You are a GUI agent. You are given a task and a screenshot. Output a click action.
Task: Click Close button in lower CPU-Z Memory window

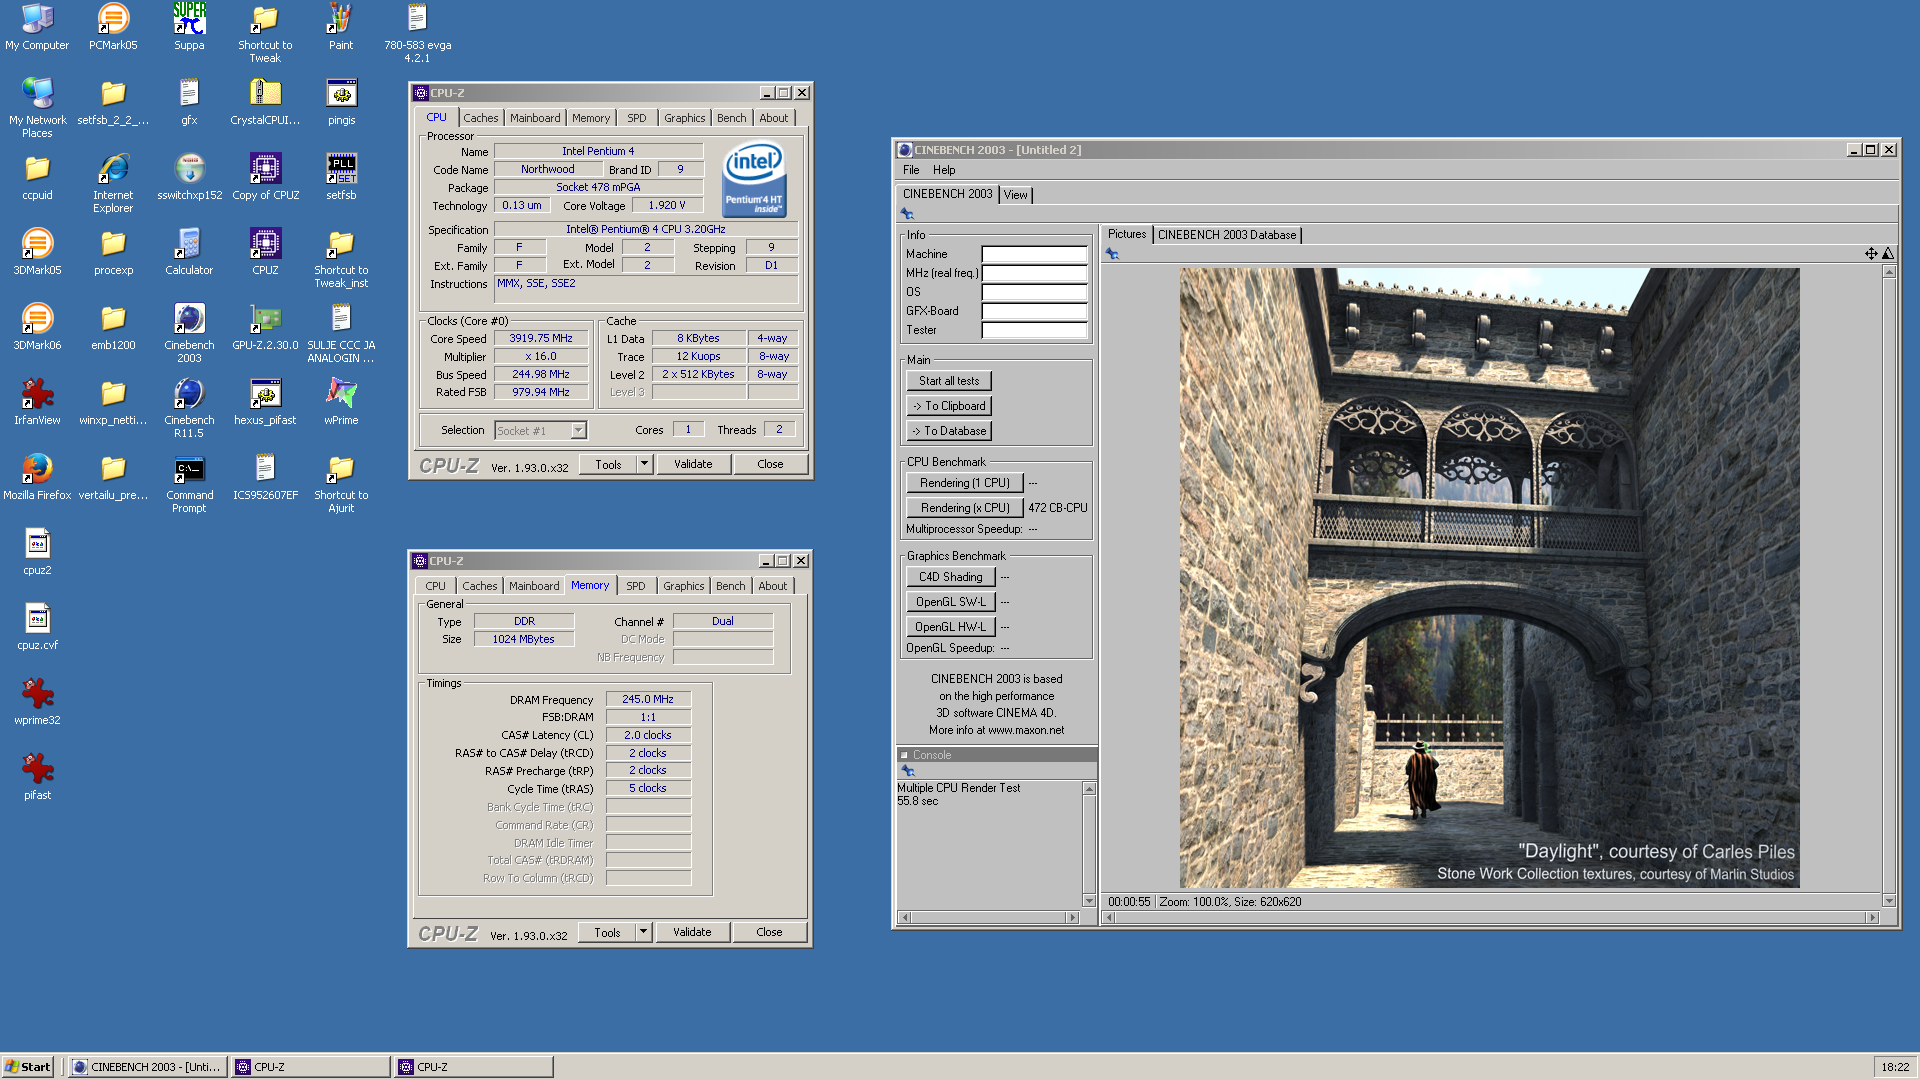(769, 932)
